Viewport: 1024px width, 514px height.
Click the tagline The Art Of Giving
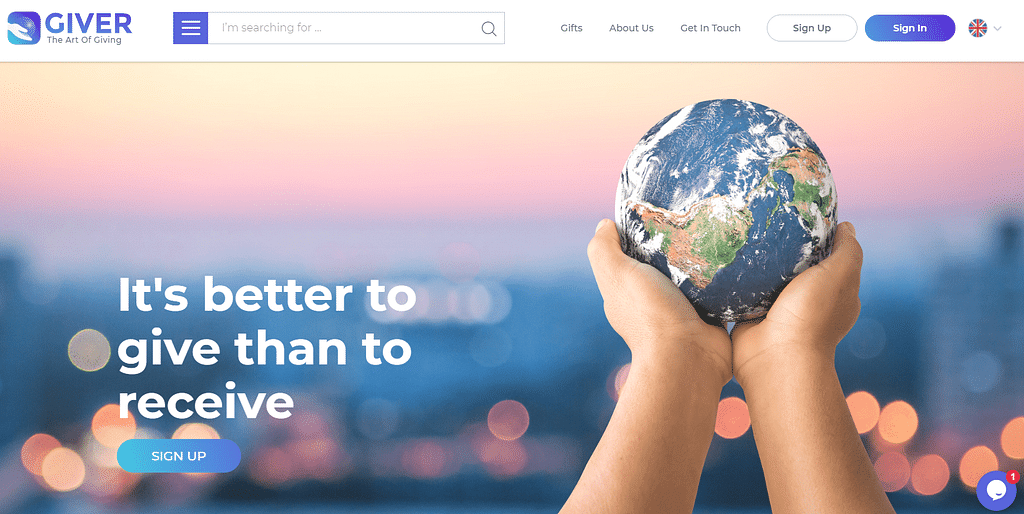point(84,40)
